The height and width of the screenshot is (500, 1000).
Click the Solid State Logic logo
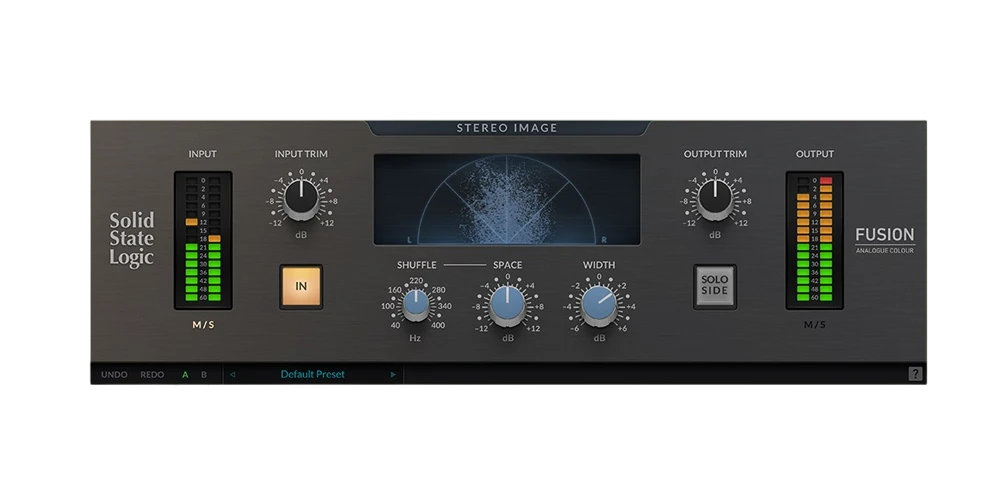point(131,239)
